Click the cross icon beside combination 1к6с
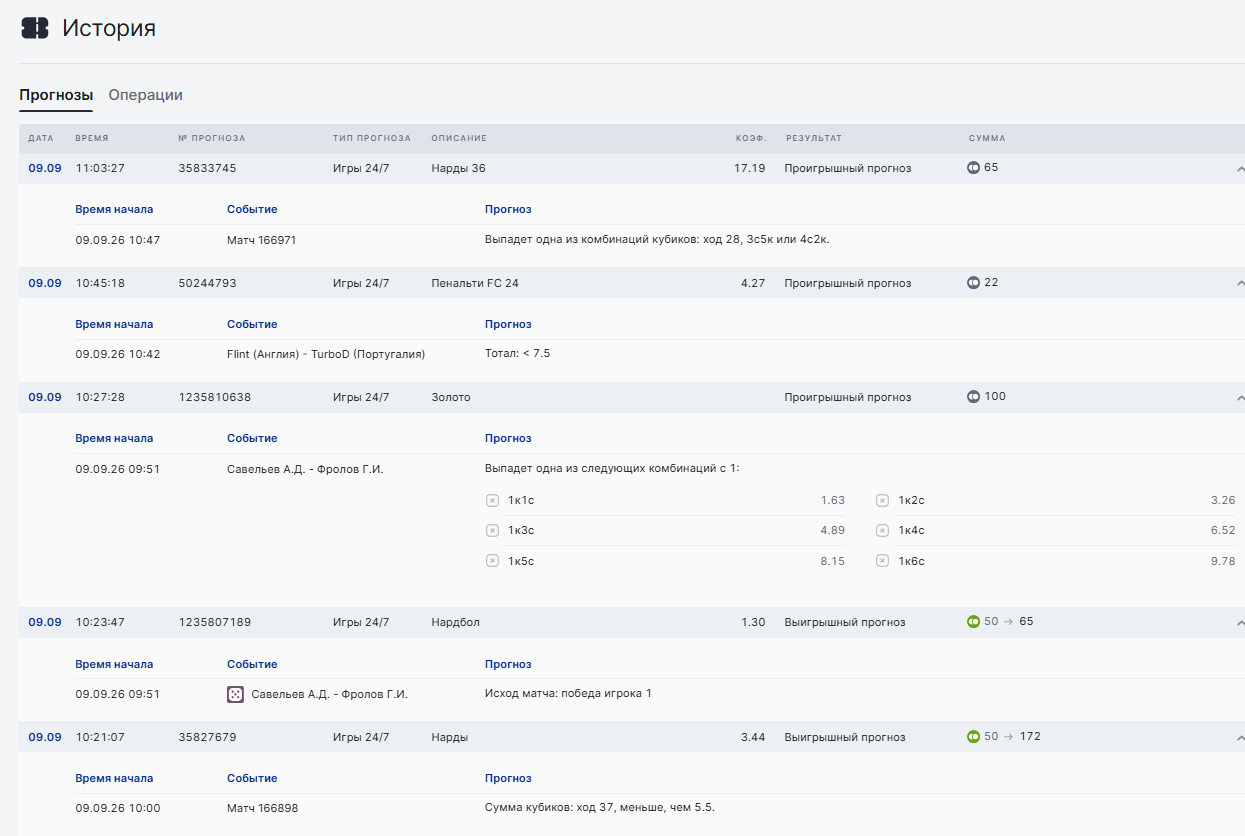Viewport: 1245px width, 836px height. tap(882, 561)
